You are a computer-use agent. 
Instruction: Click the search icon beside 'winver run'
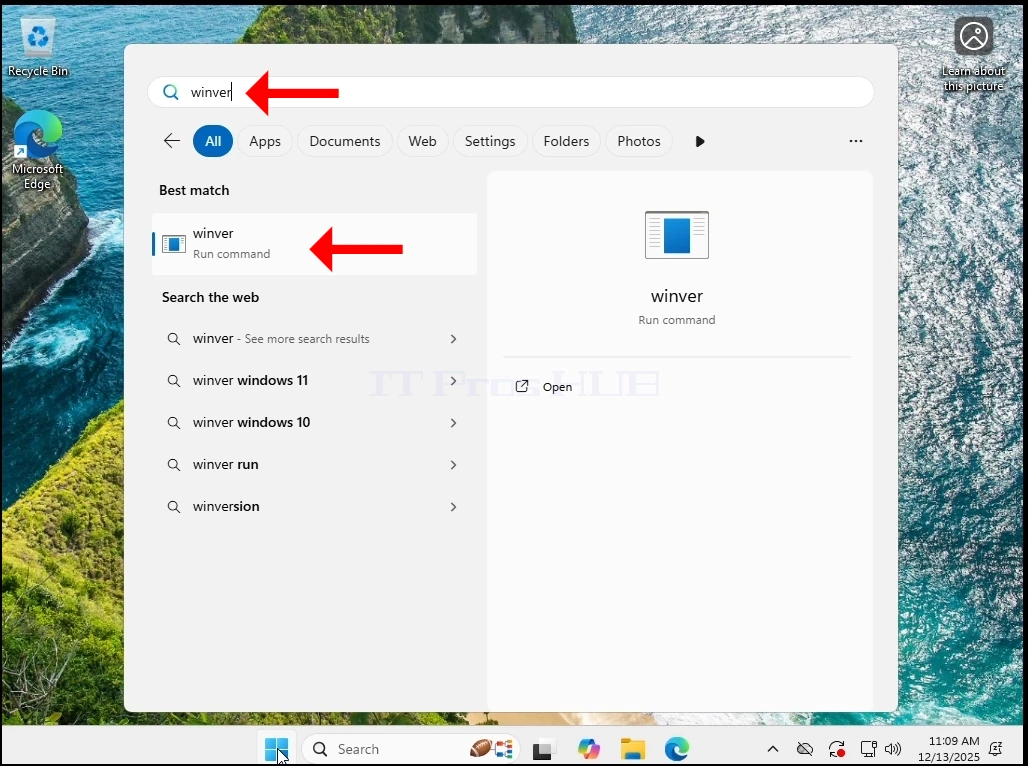(174, 464)
